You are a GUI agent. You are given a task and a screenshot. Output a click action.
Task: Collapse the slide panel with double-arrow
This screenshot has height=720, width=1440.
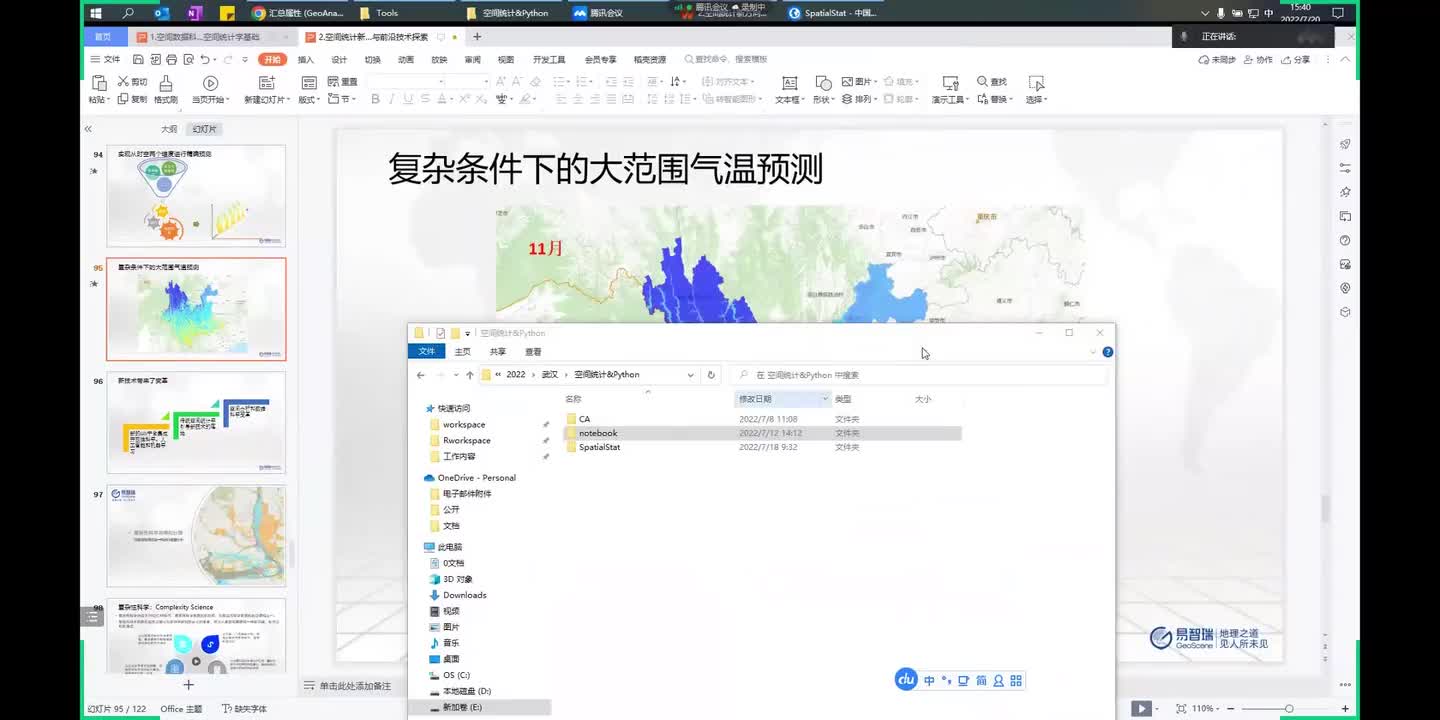click(88, 129)
